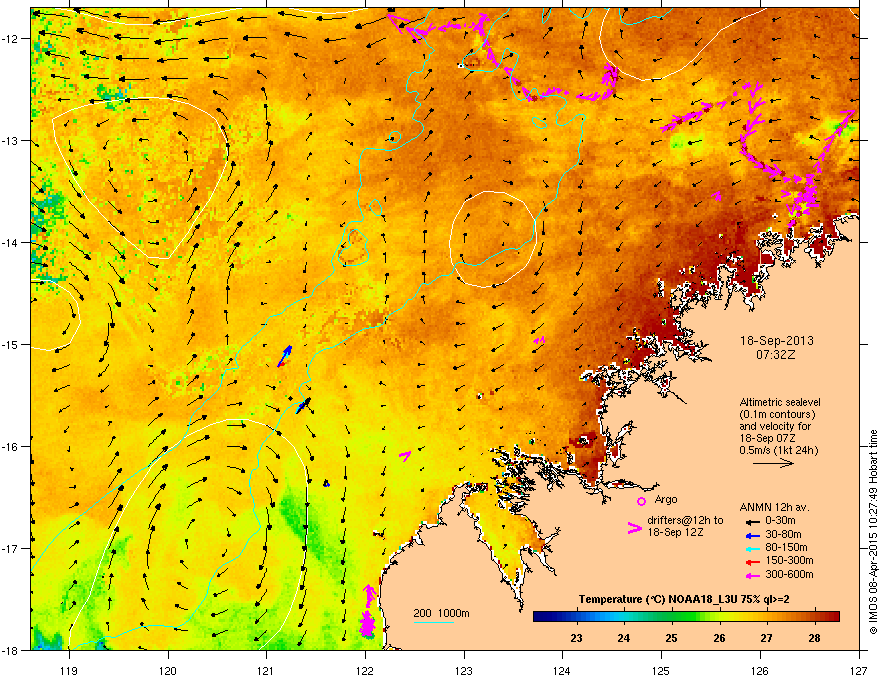The height and width of the screenshot is (680, 880).
Task: Click the magenta drifter arrowhead legend symbol
Action: 634,527
